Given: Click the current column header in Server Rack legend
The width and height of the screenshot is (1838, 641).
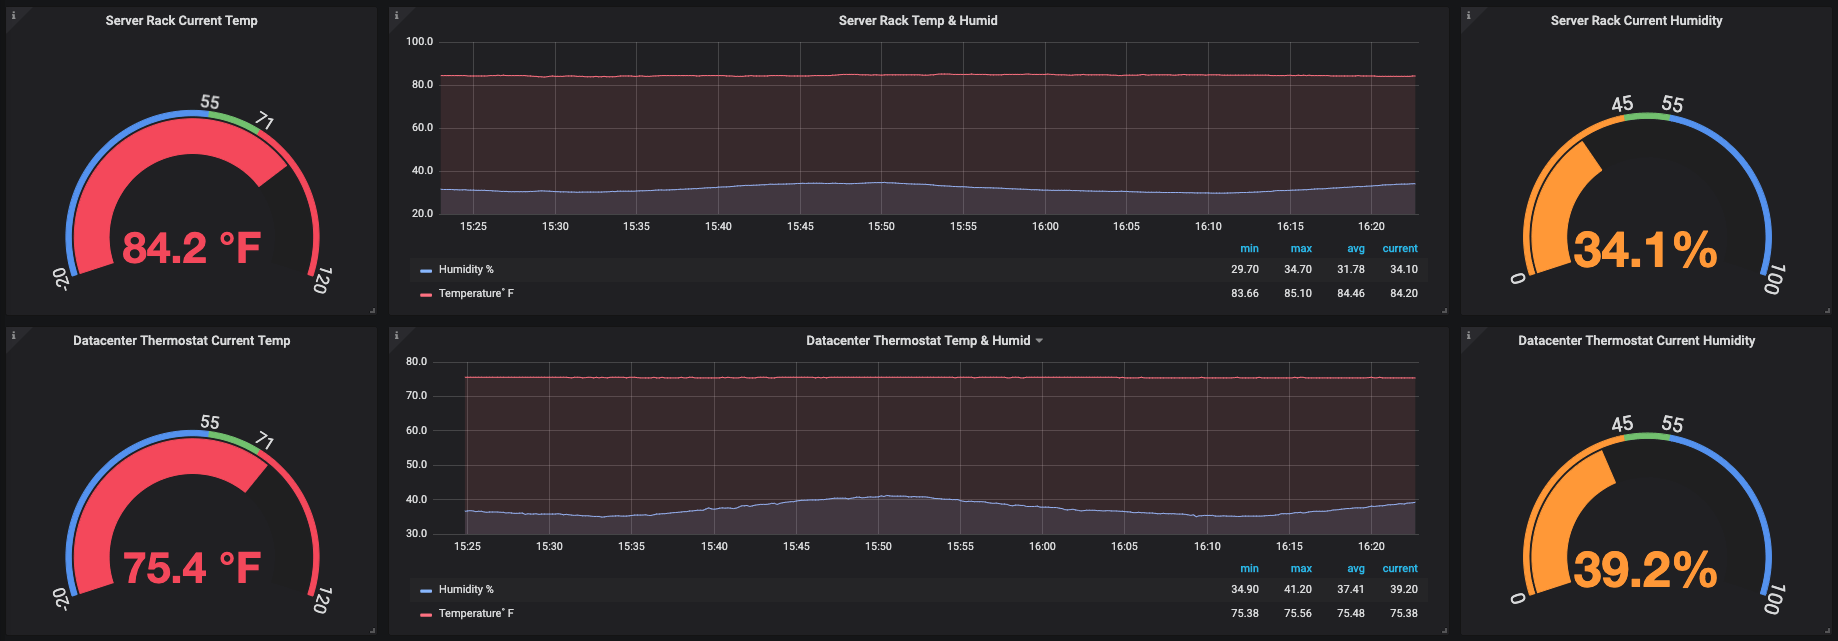Looking at the screenshot, I should (x=1399, y=249).
